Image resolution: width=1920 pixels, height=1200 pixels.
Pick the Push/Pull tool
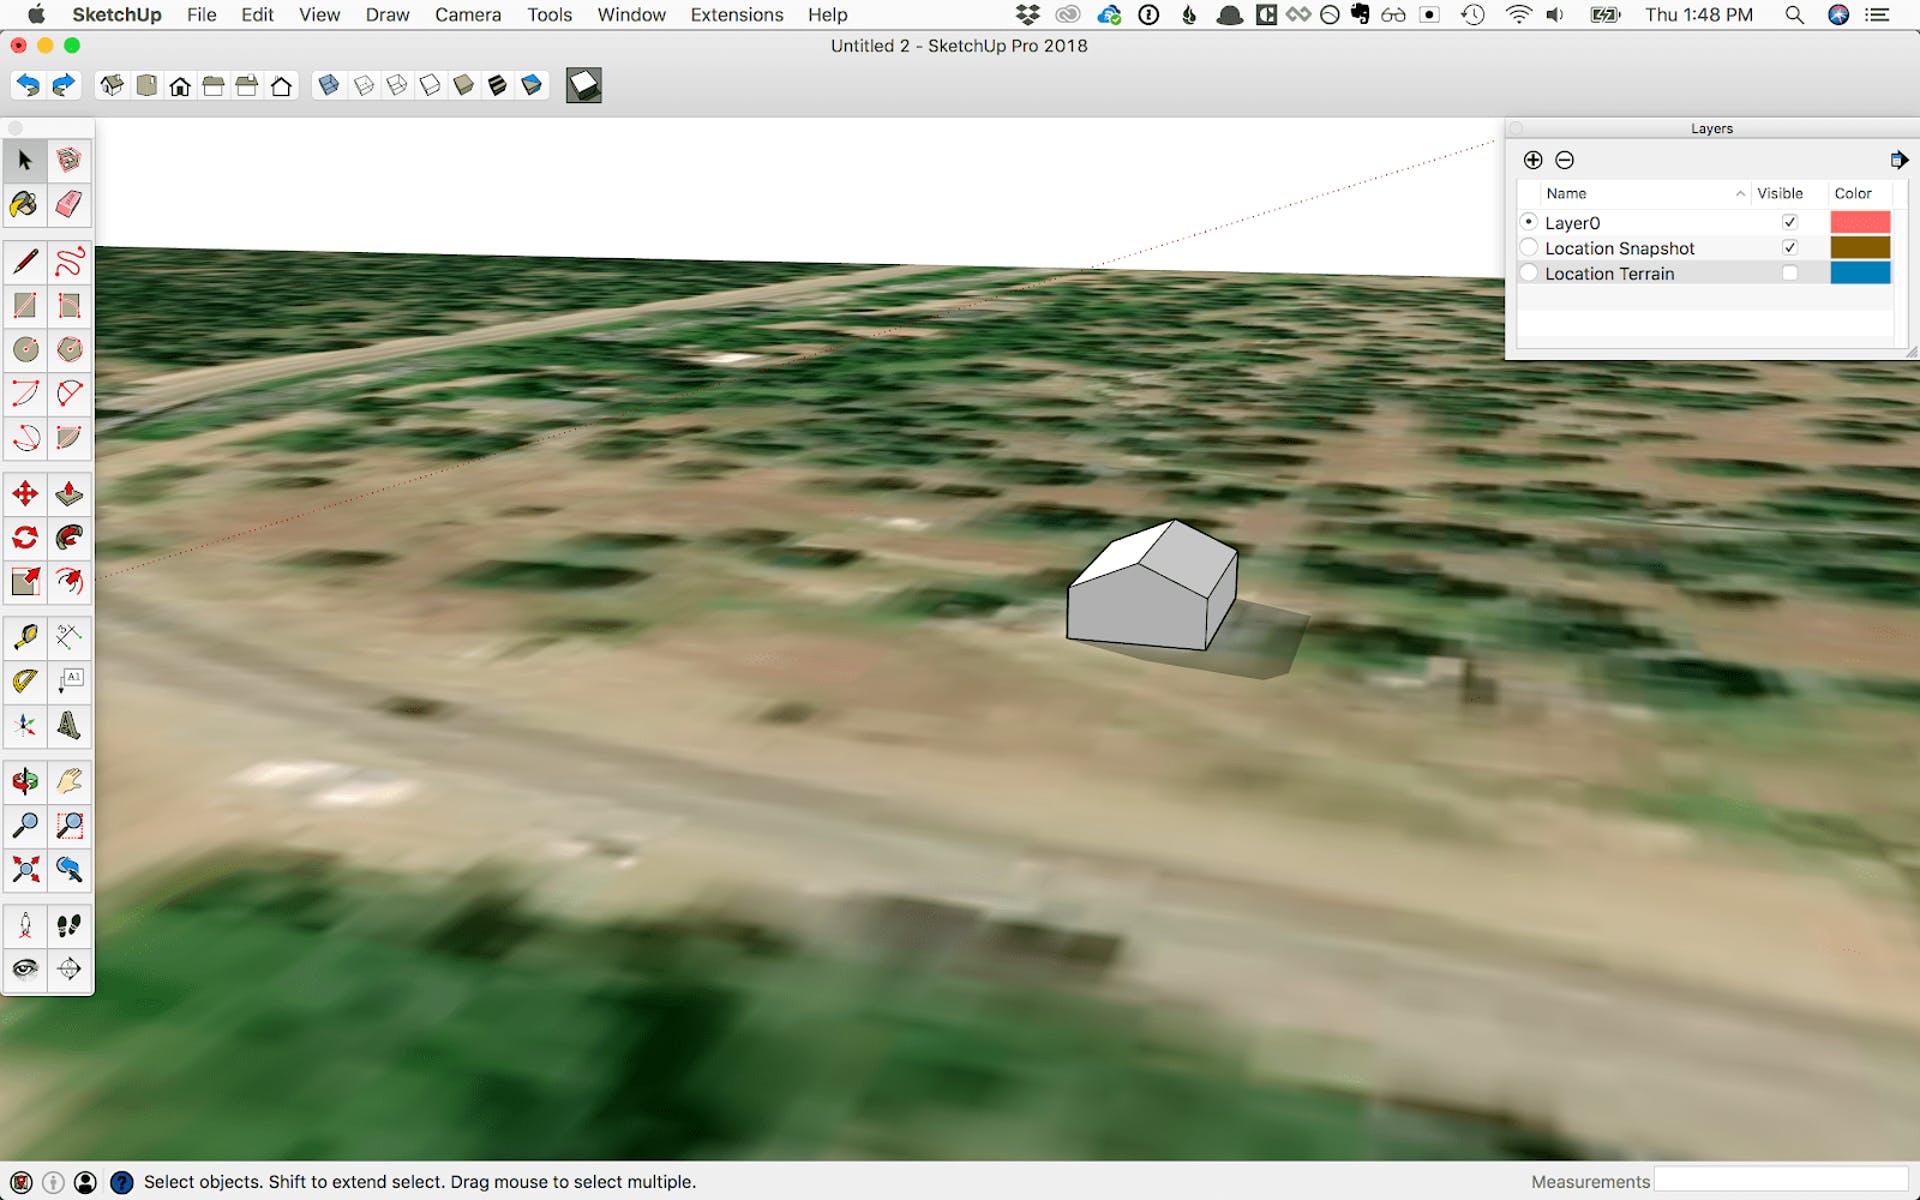click(69, 493)
